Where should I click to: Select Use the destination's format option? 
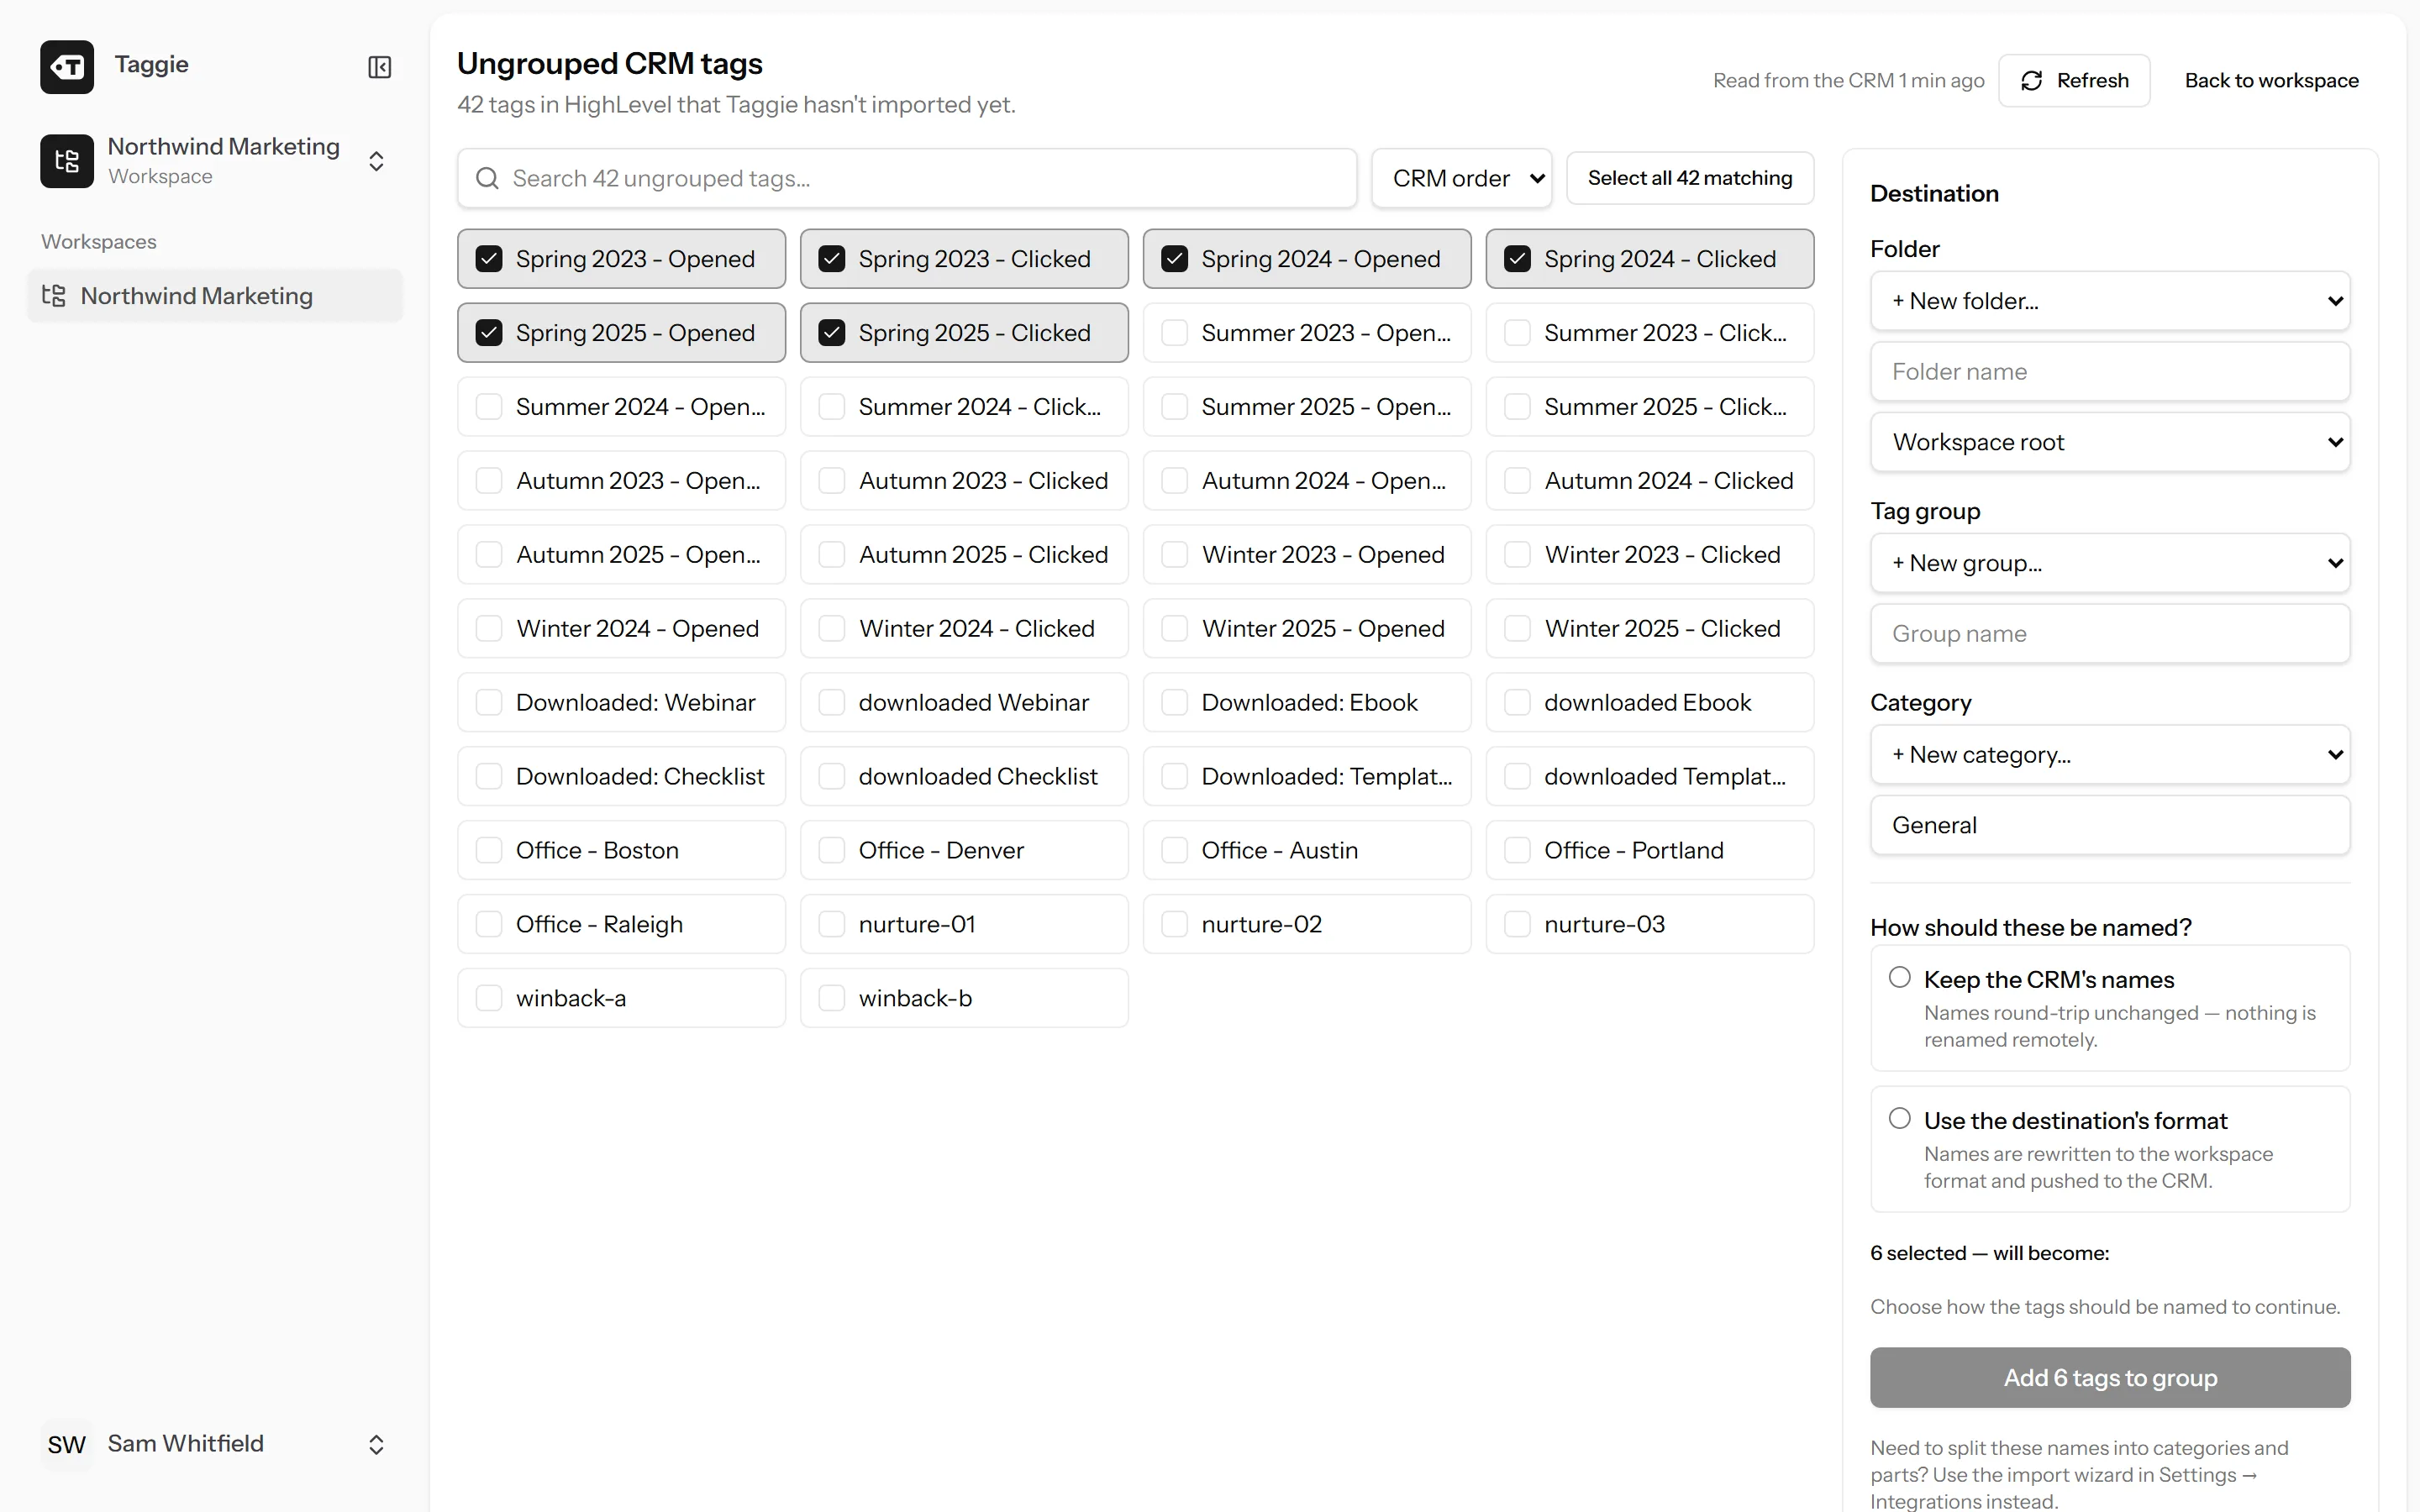1899,1118
